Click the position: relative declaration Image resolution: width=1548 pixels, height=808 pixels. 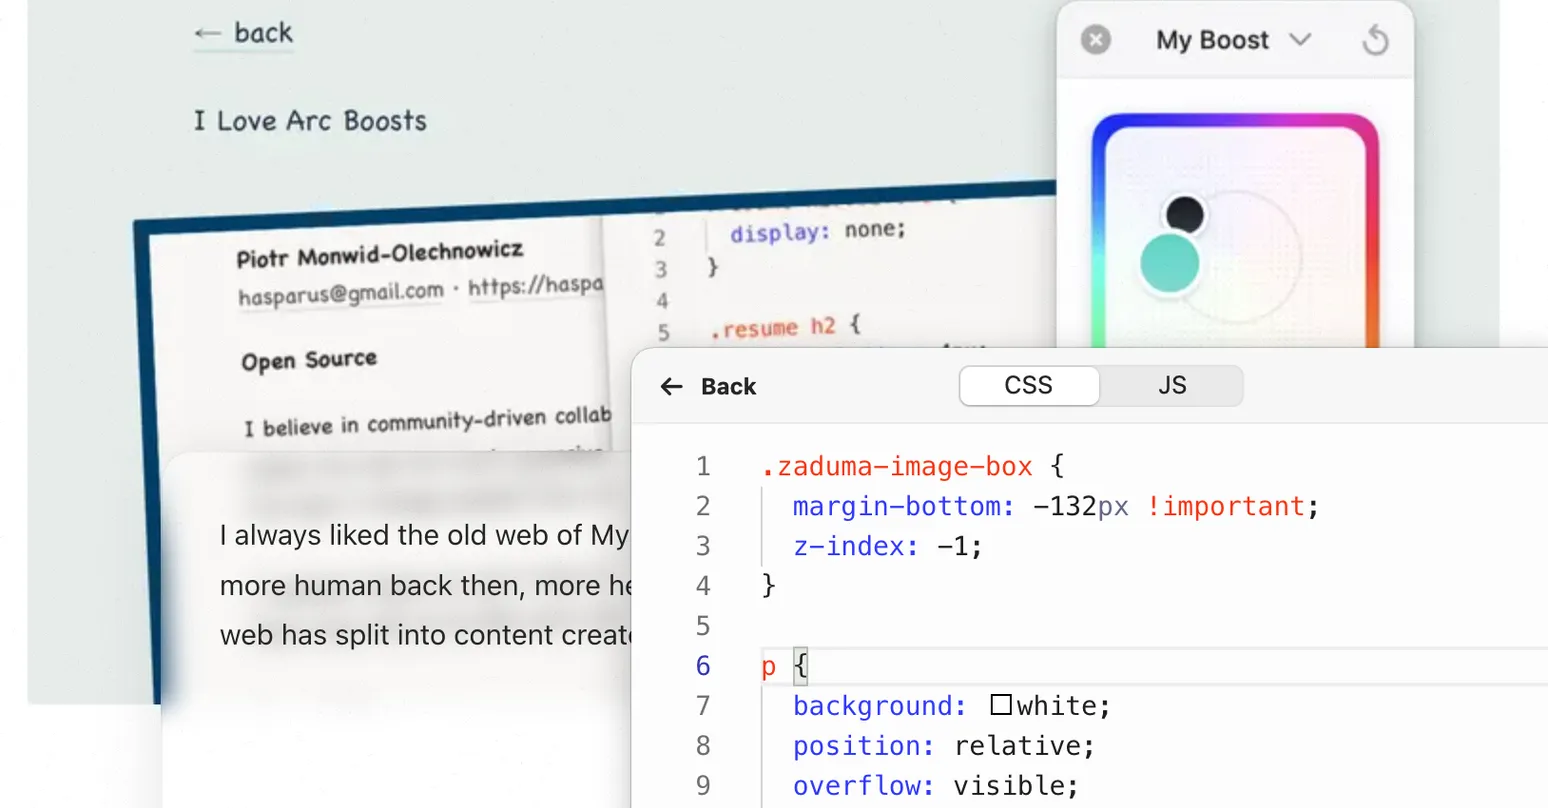point(943,746)
